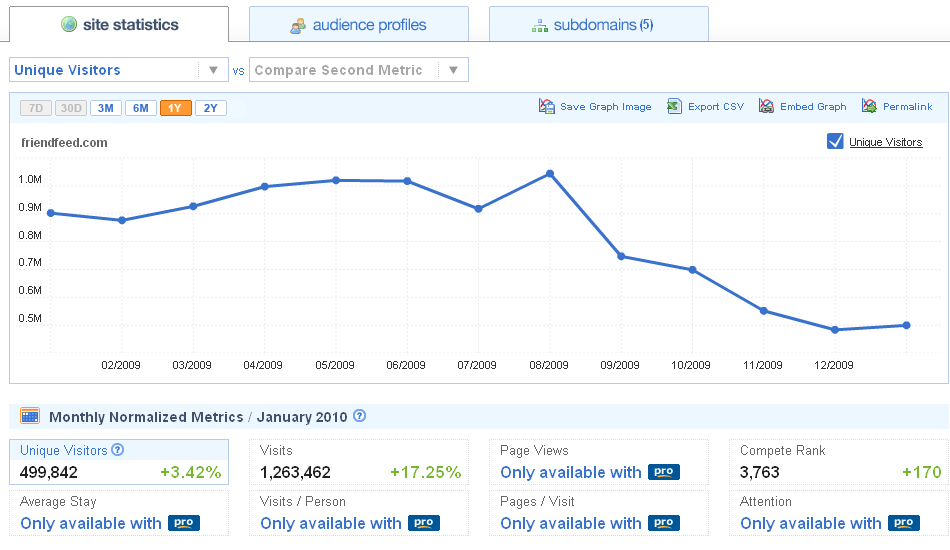This screenshot has width=950, height=550.
Task: Click the Unique Visitors legend link
Action: (885, 142)
